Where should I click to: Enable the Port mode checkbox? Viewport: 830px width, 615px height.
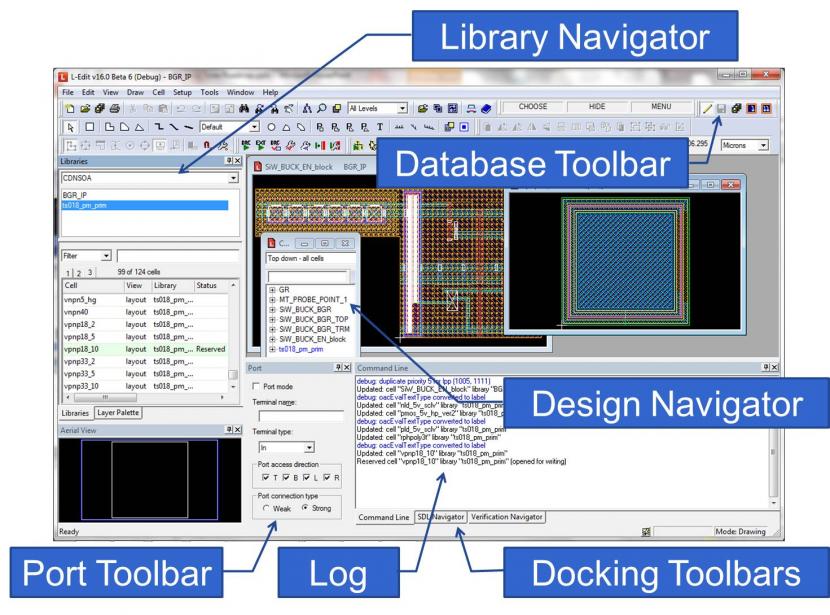point(256,386)
